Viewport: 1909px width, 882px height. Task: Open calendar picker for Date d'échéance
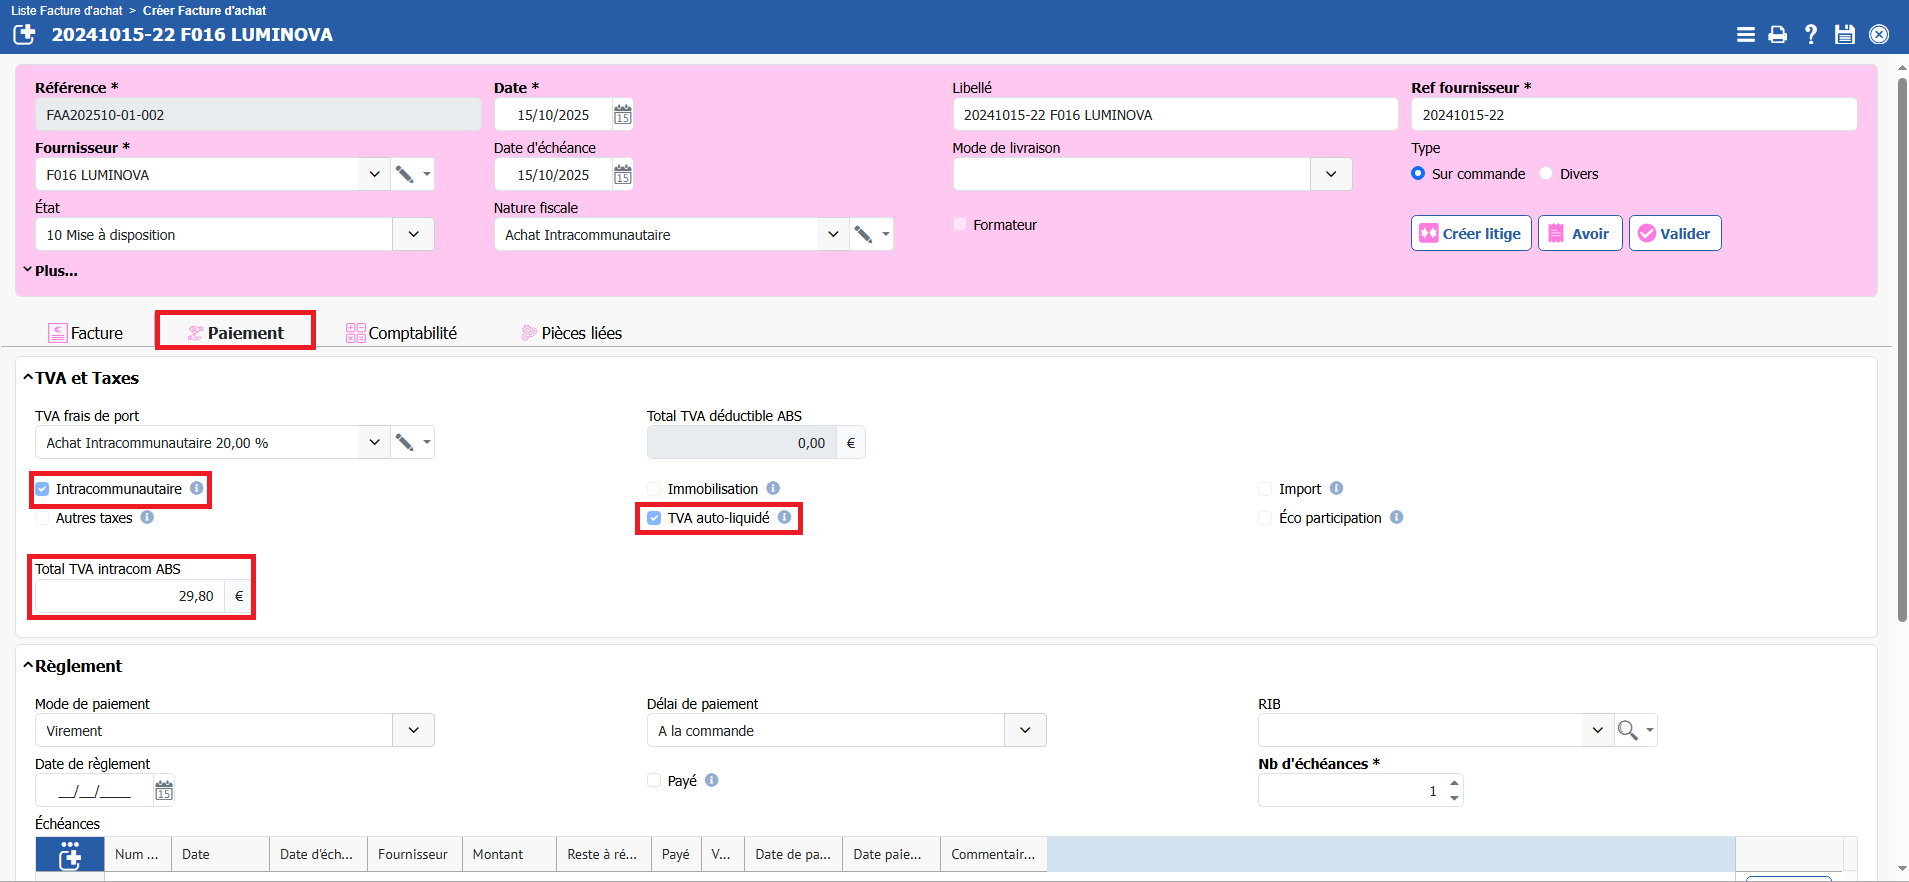click(x=622, y=175)
